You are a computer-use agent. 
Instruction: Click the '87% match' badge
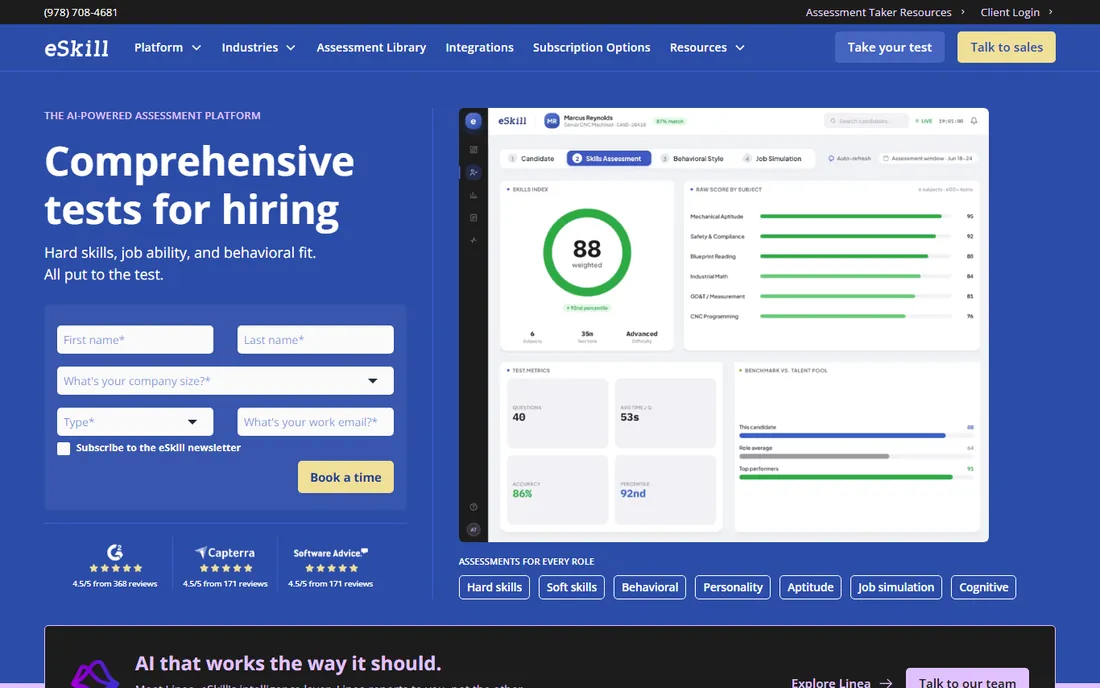click(669, 121)
